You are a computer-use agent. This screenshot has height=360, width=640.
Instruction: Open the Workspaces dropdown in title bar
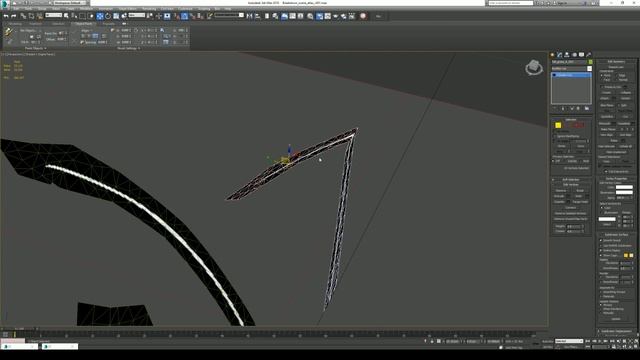click(69, 3)
